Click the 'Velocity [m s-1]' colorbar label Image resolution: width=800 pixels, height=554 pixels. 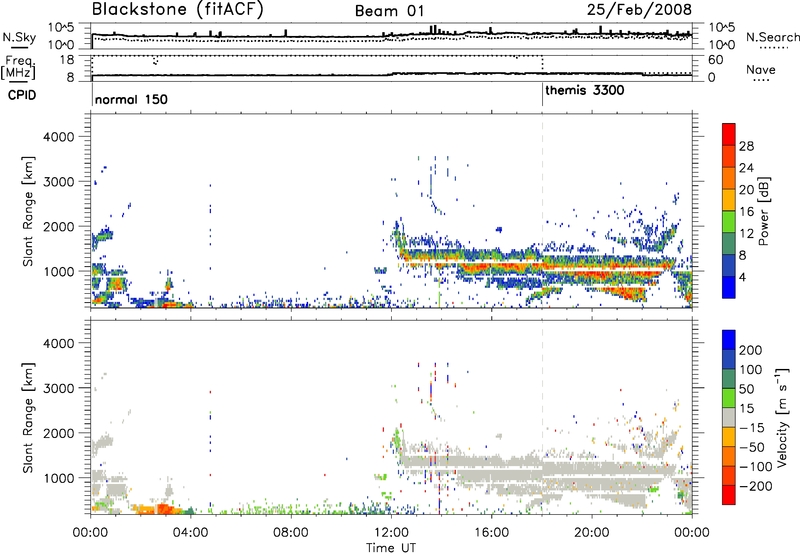[782, 417]
